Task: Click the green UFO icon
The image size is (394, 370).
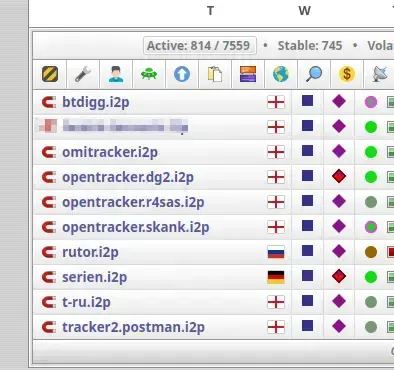Action: [x=149, y=74]
